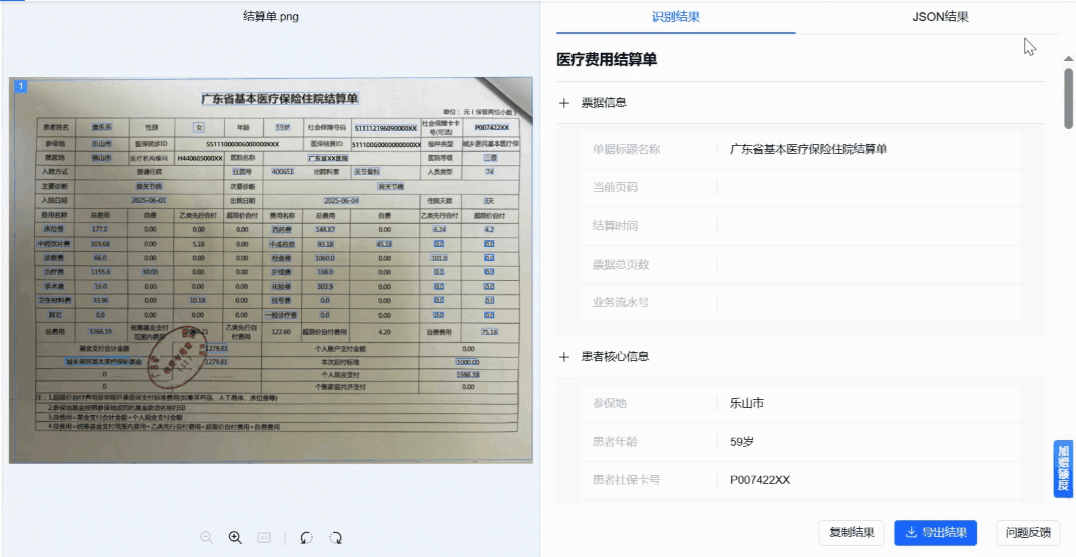Select 59岁 in the scanned image
Image resolution: width=1076 pixels, height=557 pixels.
pos(283,127)
